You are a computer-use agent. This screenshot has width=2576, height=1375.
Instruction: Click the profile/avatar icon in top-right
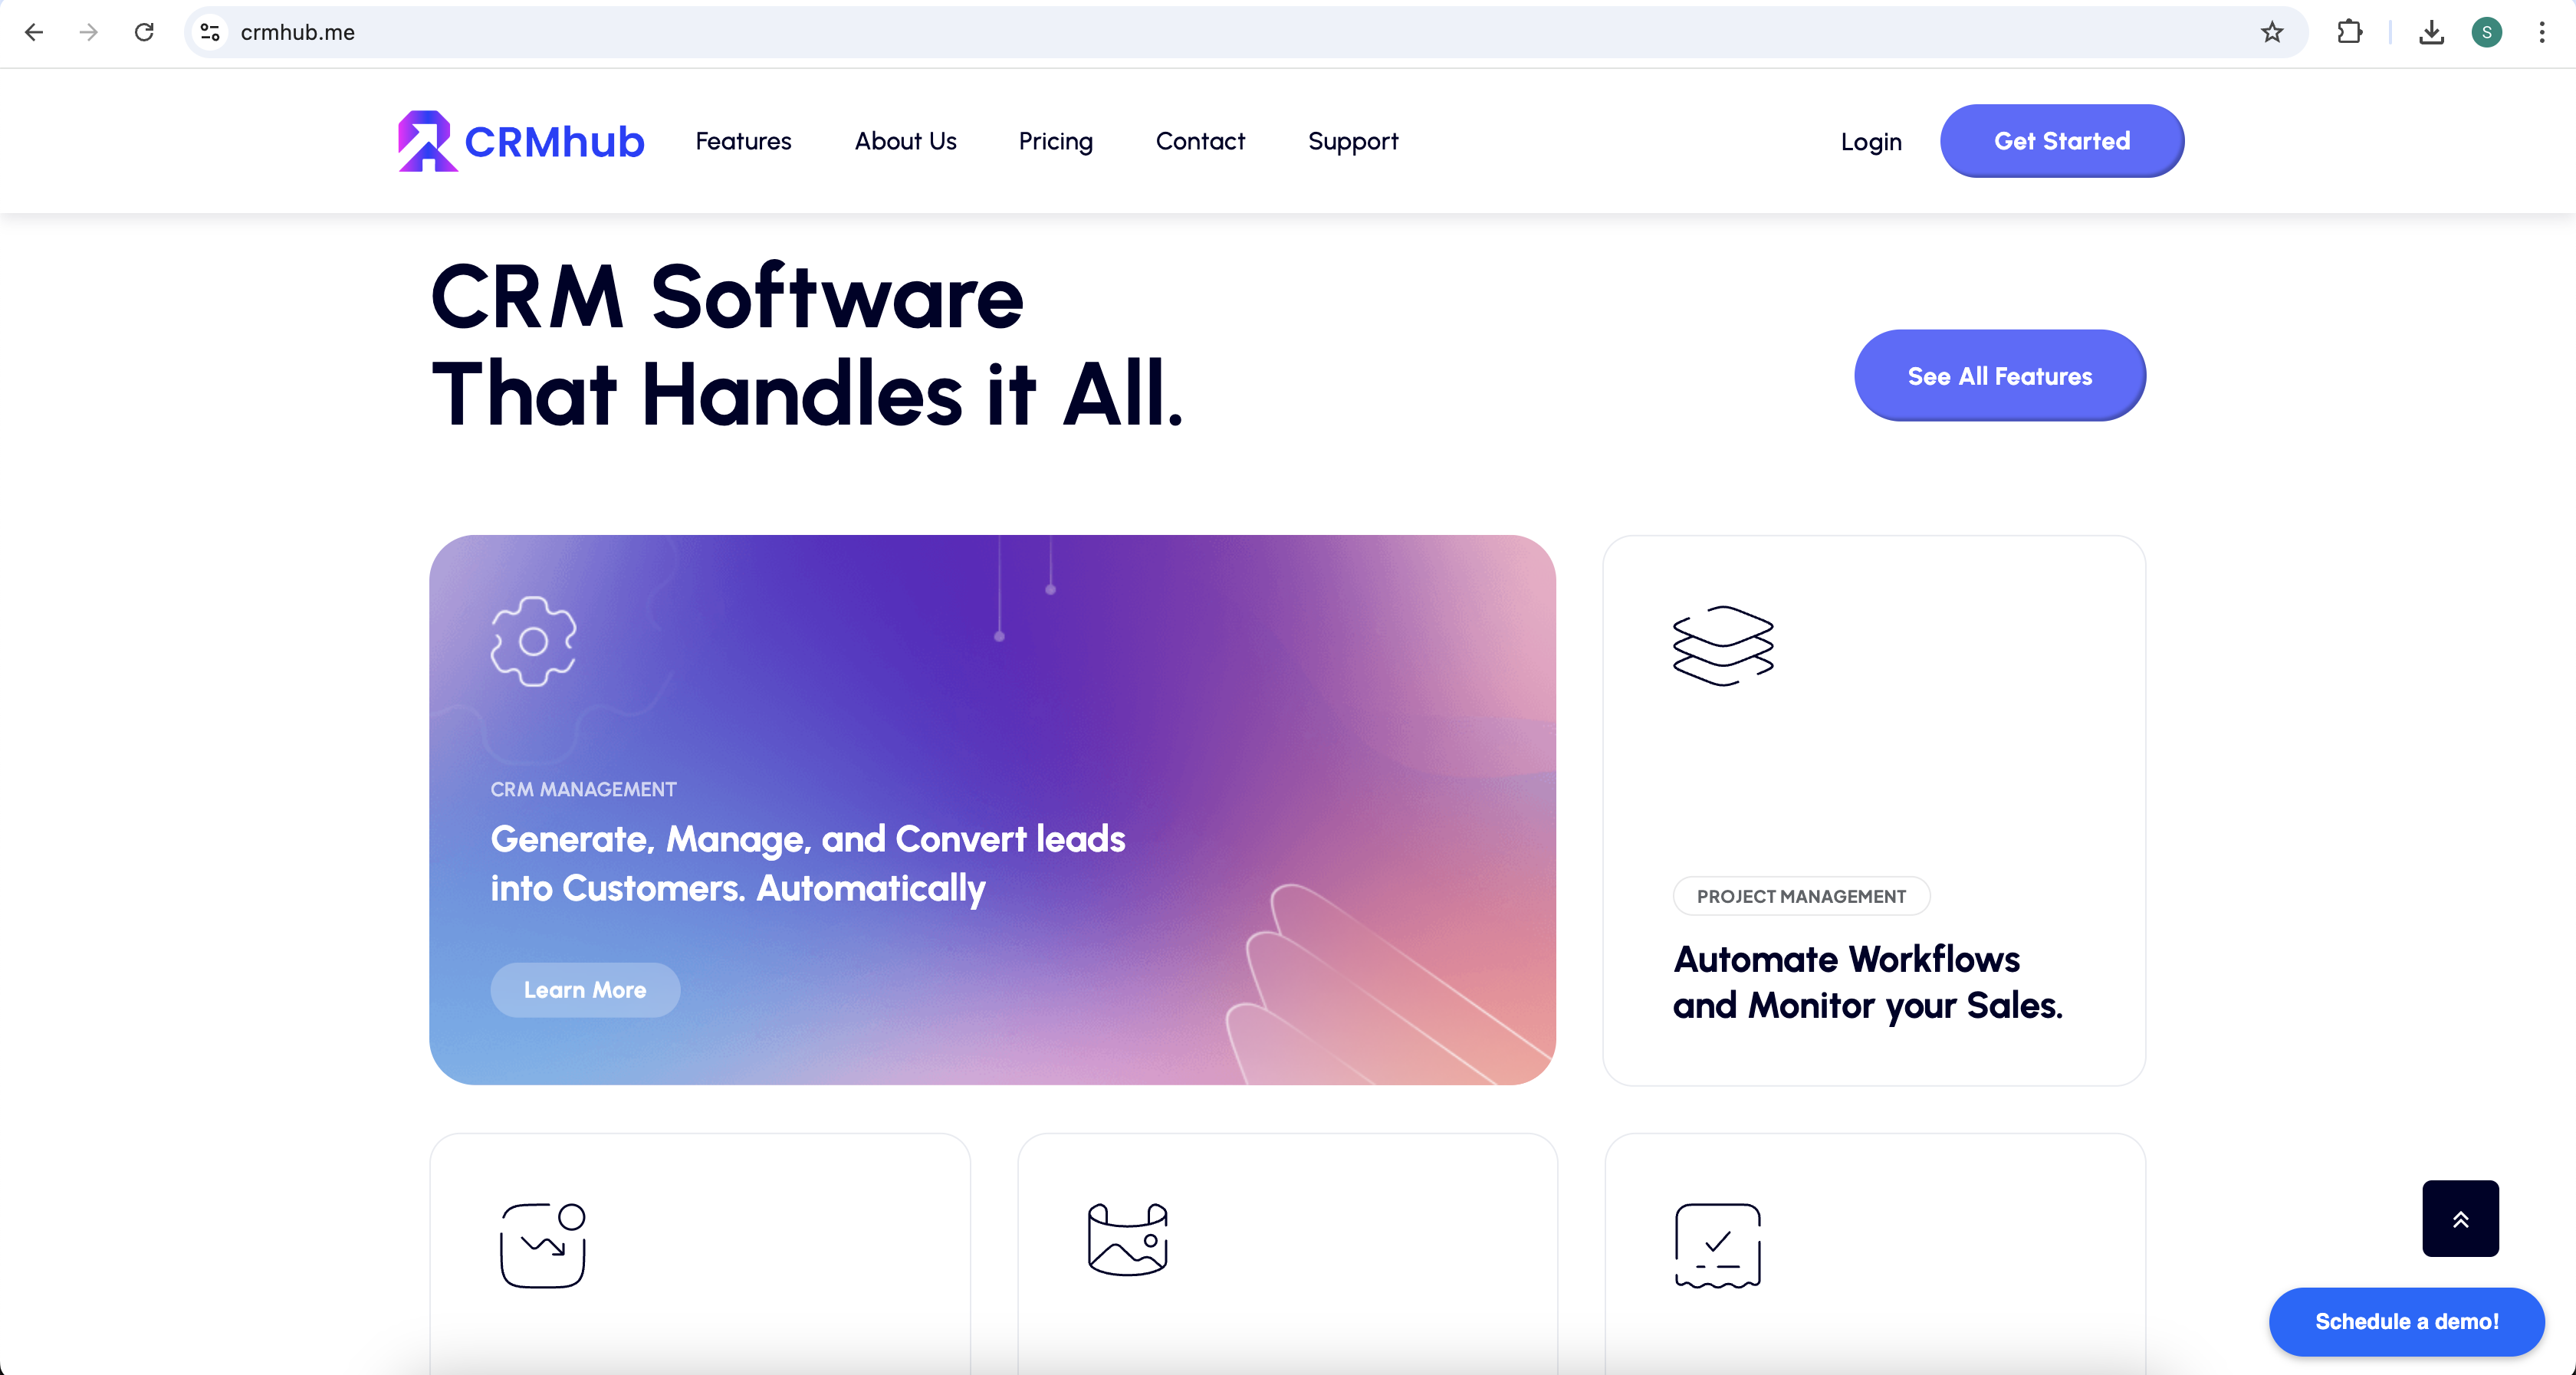tap(2486, 32)
